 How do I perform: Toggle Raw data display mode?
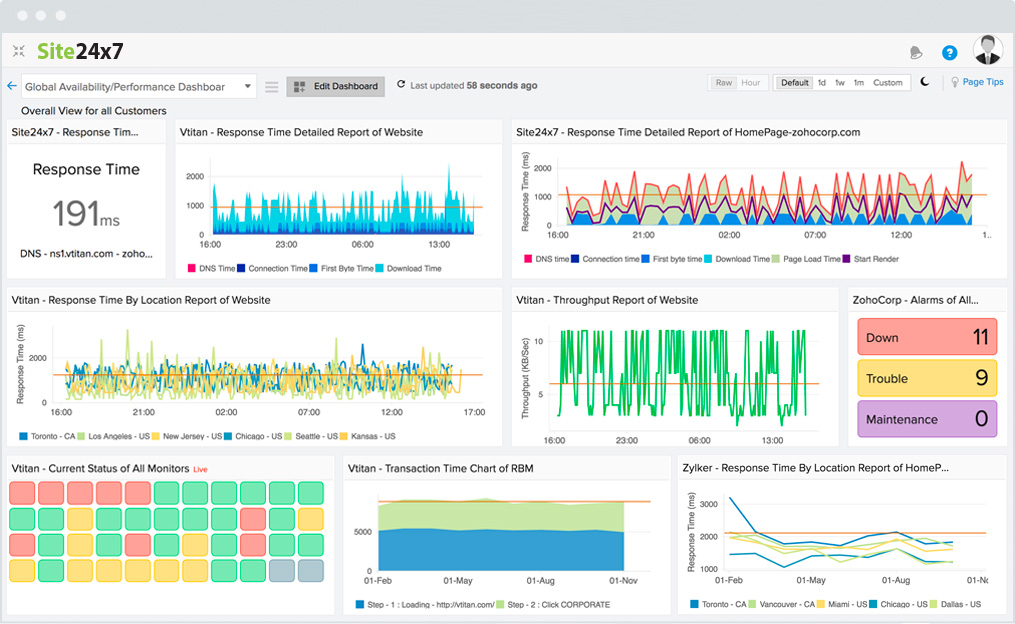pos(724,82)
